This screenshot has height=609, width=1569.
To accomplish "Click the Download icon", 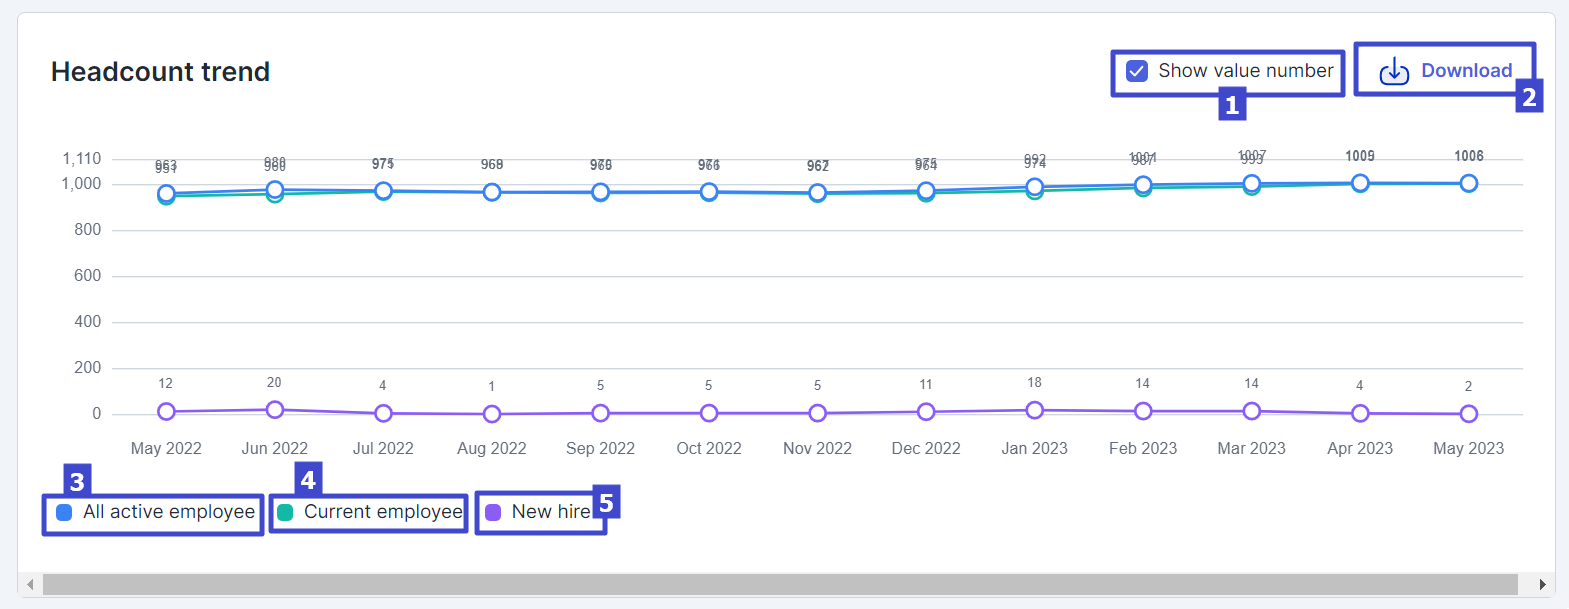I will coord(1394,71).
